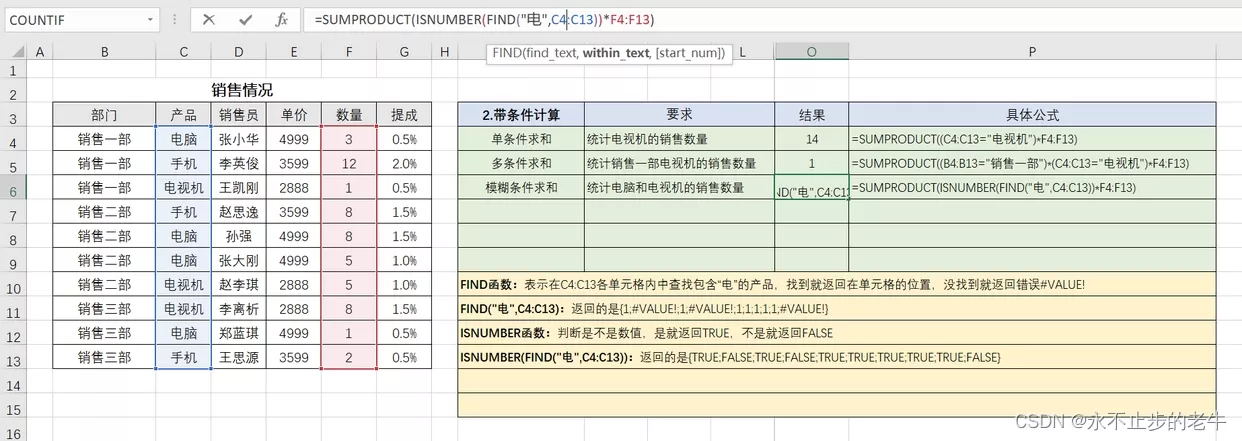Select the column F header

(349, 52)
